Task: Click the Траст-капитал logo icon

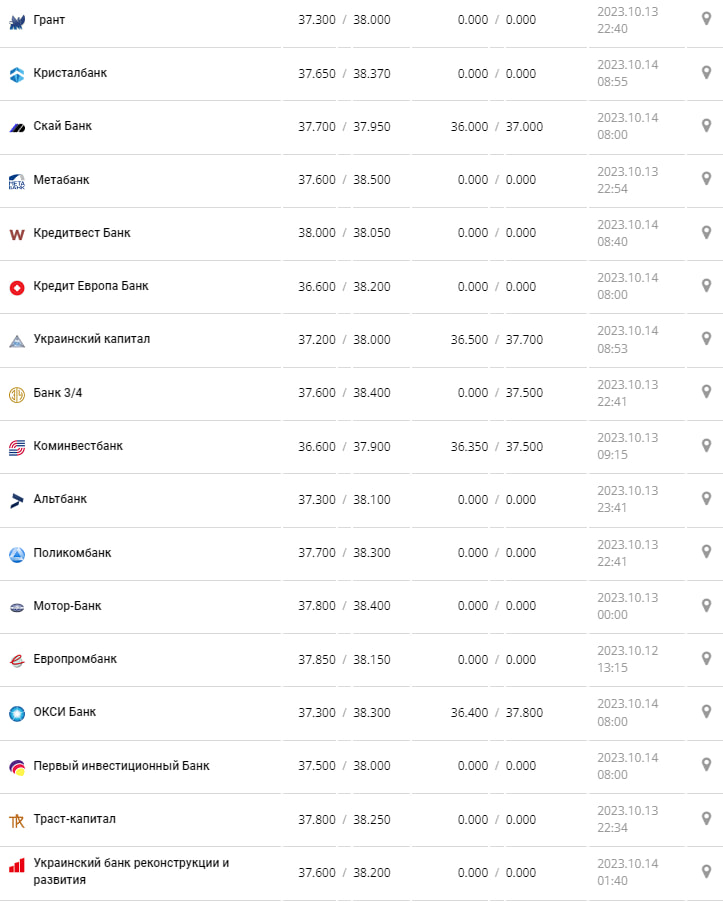Action: (17, 820)
